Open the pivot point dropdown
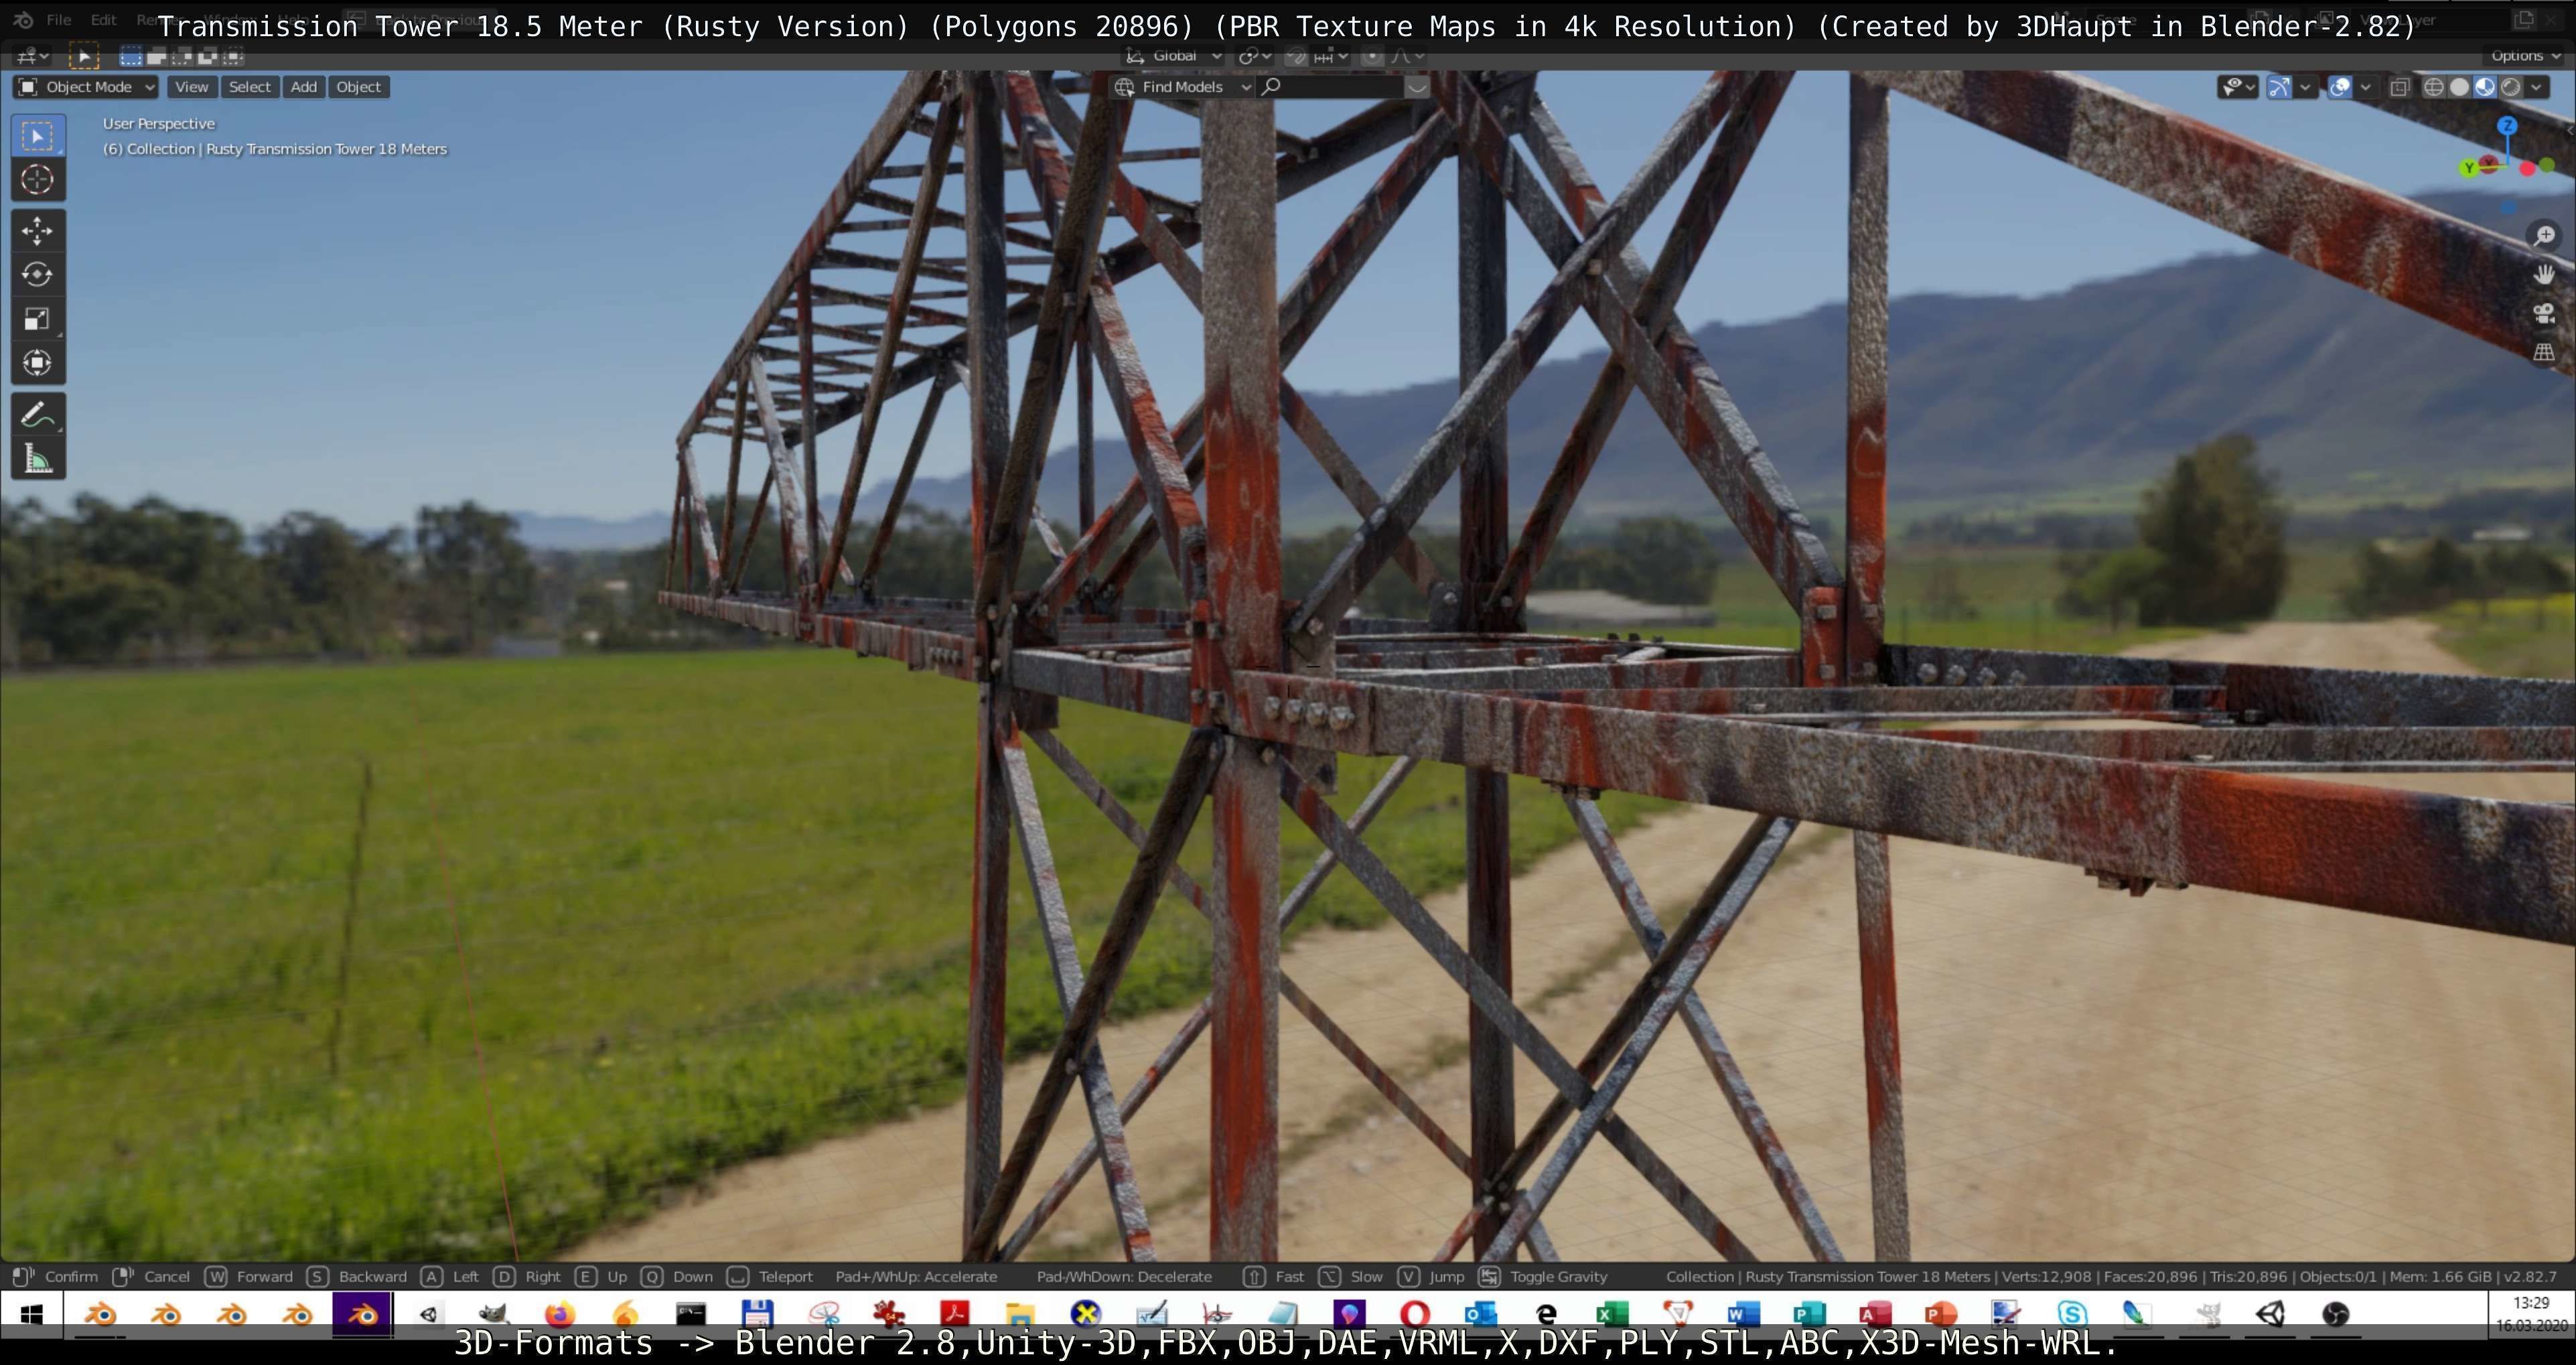The height and width of the screenshot is (1365, 2576). tap(1254, 56)
